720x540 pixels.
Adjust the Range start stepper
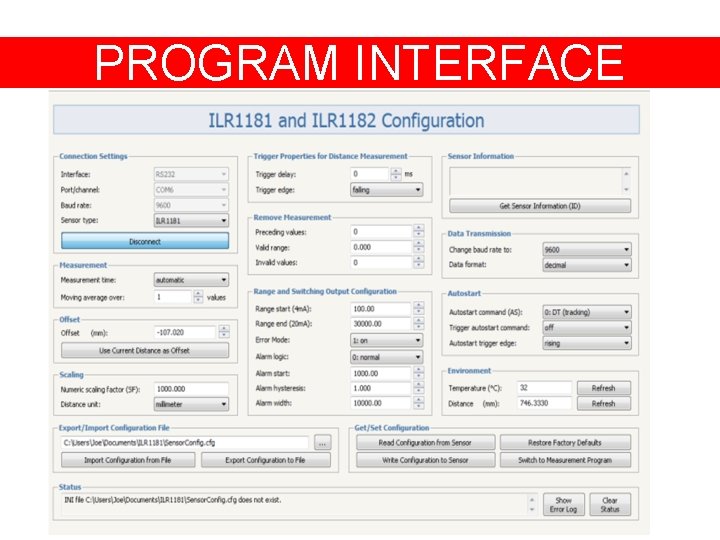418,309
